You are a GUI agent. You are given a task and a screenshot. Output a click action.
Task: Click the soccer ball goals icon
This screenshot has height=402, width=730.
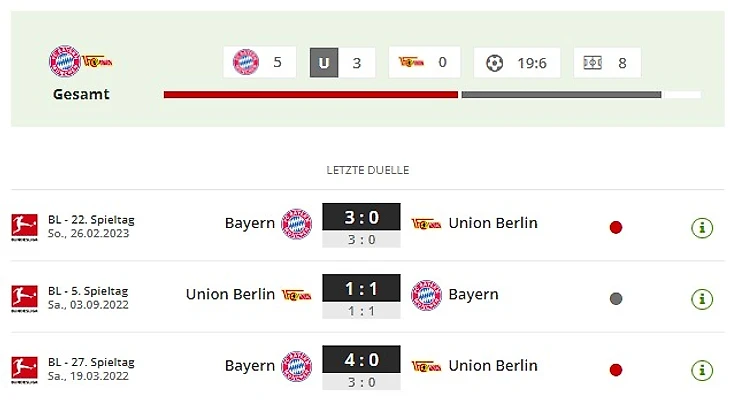pyautogui.click(x=494, y=63)
